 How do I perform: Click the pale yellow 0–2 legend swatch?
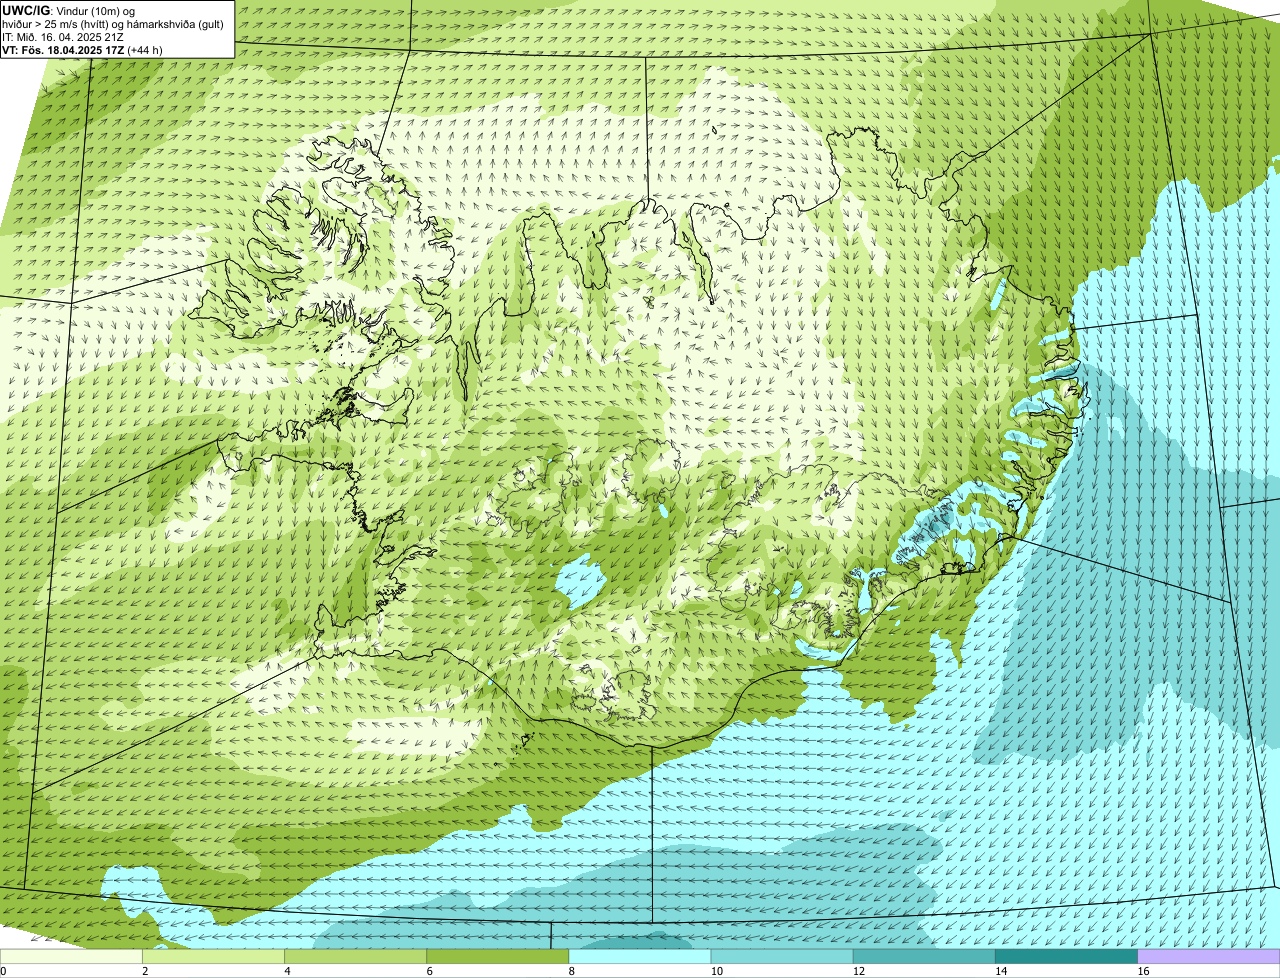[72, 957]
